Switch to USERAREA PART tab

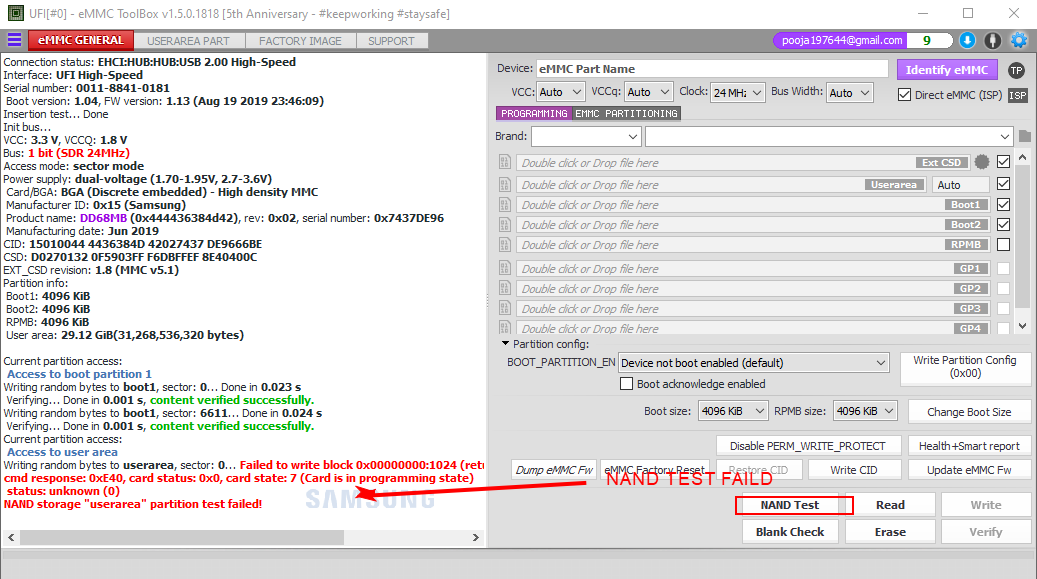(188, 41)
